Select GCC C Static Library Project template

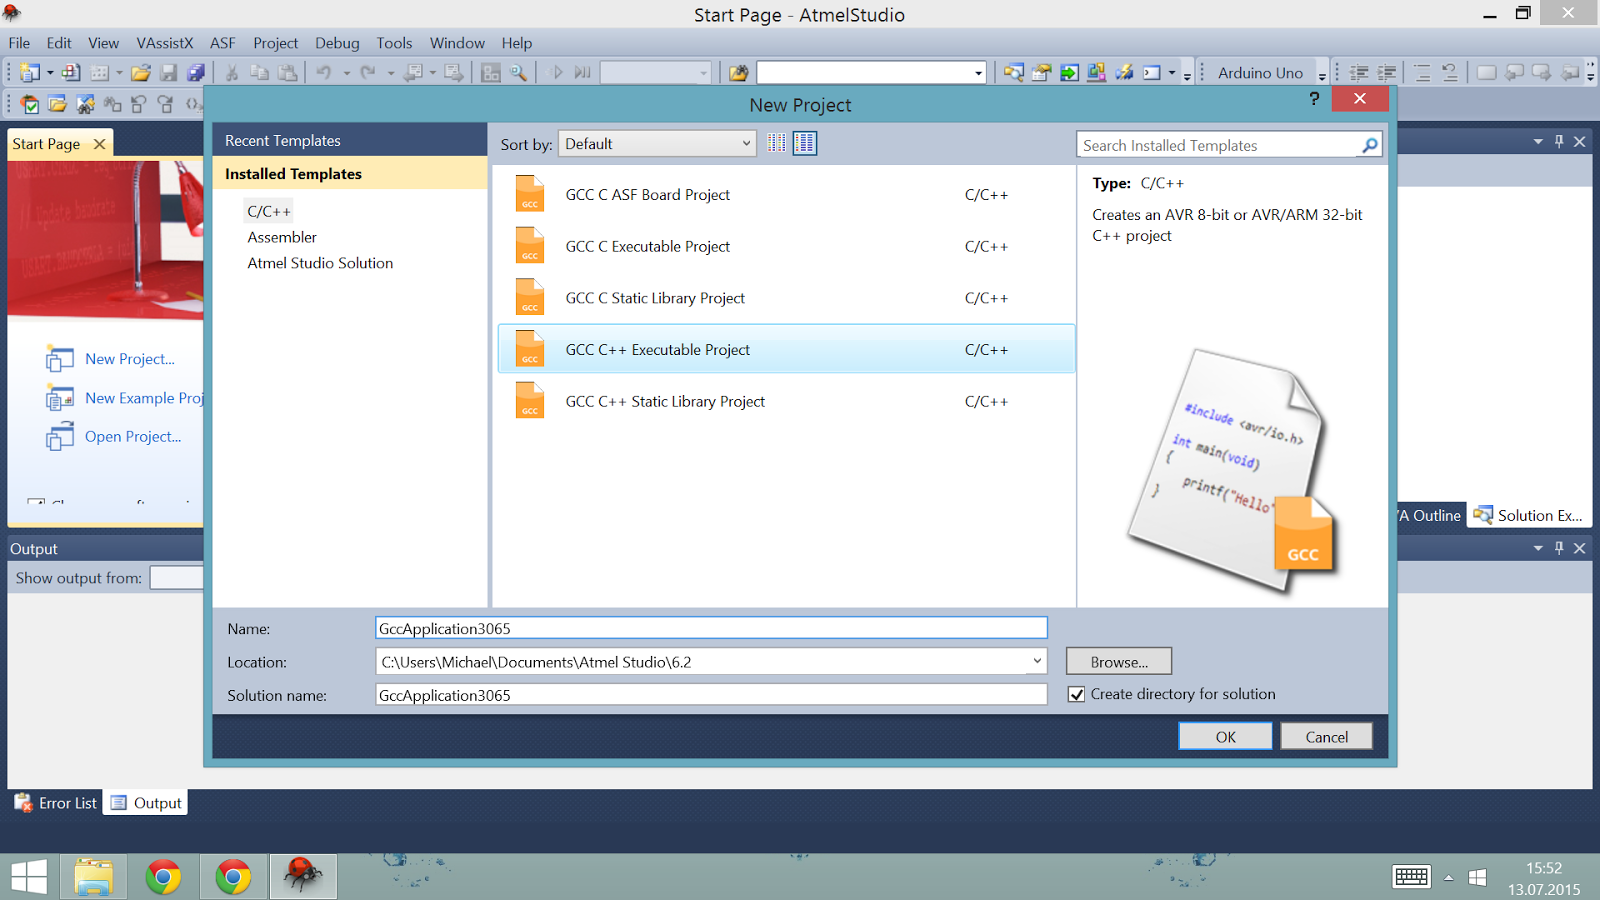[786, 298]
